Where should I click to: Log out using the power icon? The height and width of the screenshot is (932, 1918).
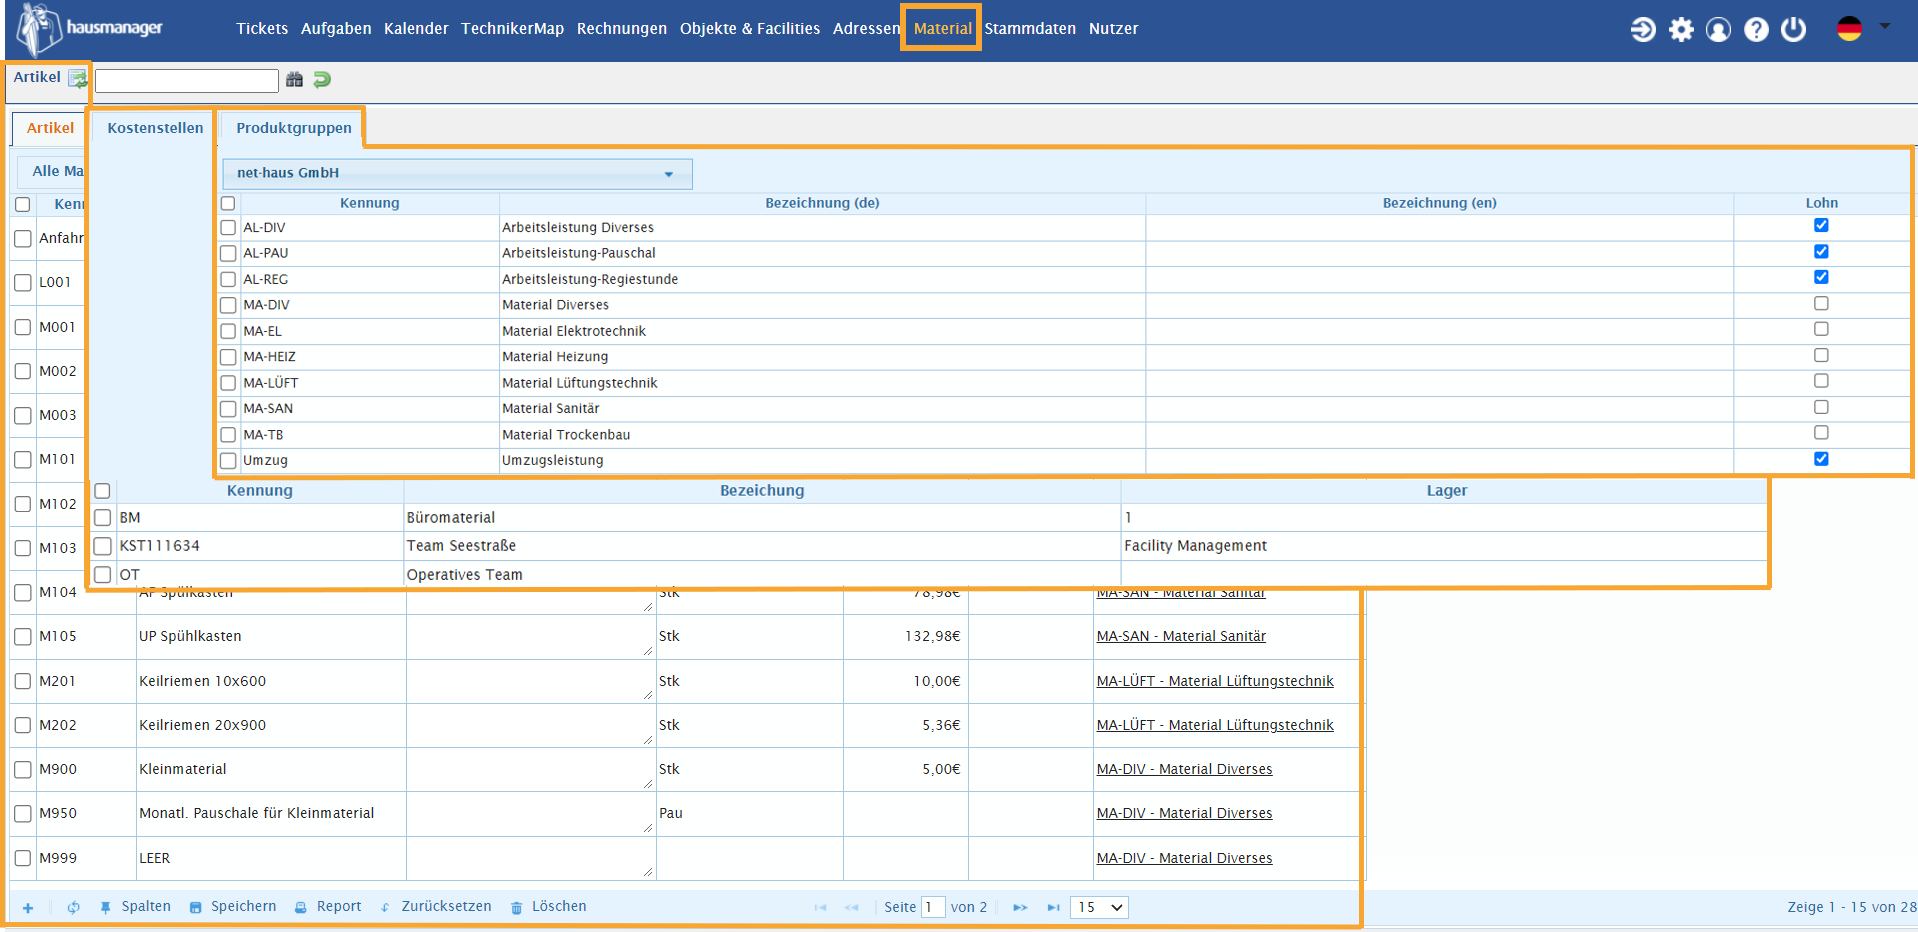coord(1794,29)
